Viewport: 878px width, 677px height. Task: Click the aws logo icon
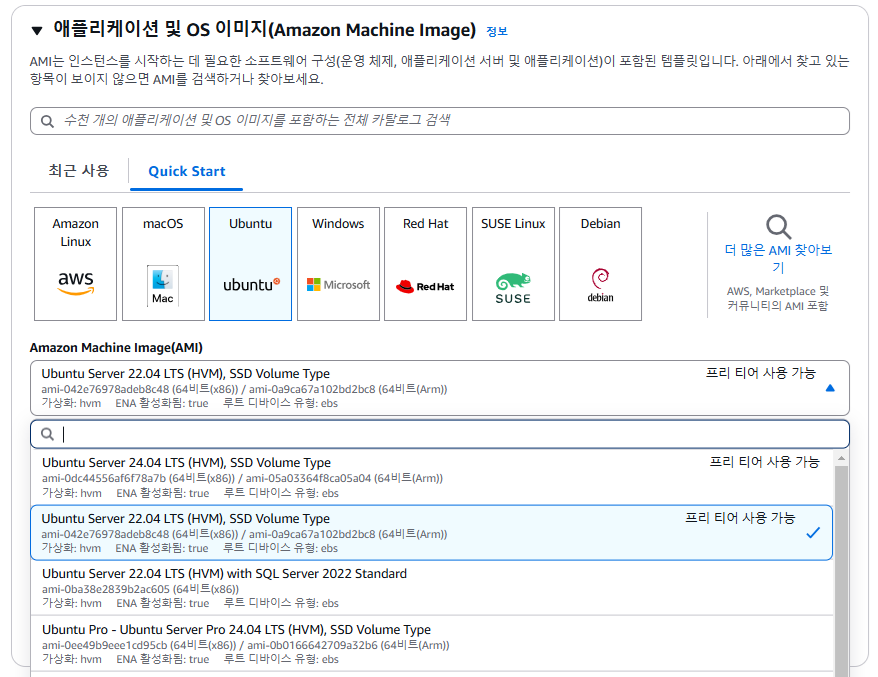point(76,283)
